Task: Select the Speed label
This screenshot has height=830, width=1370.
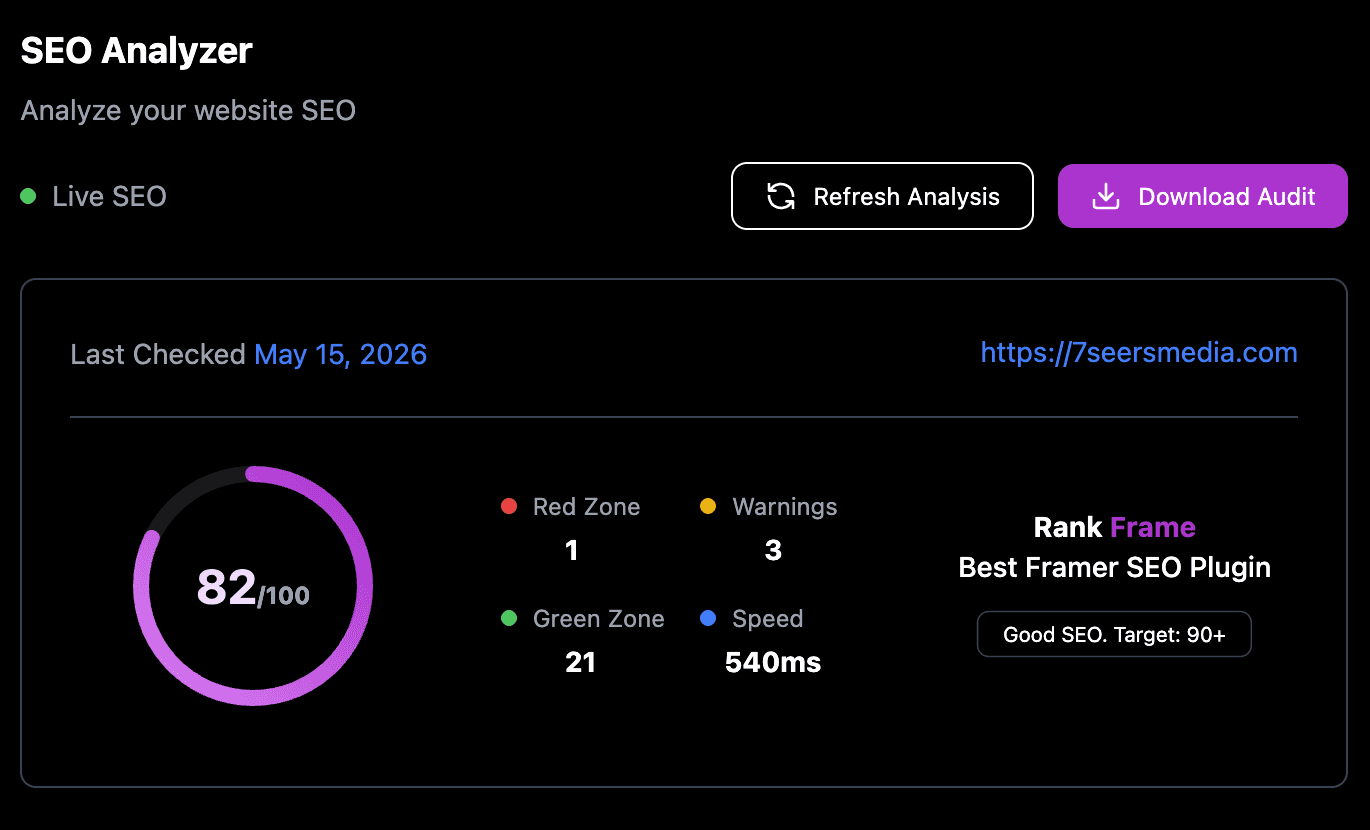Action: [767, 619]
